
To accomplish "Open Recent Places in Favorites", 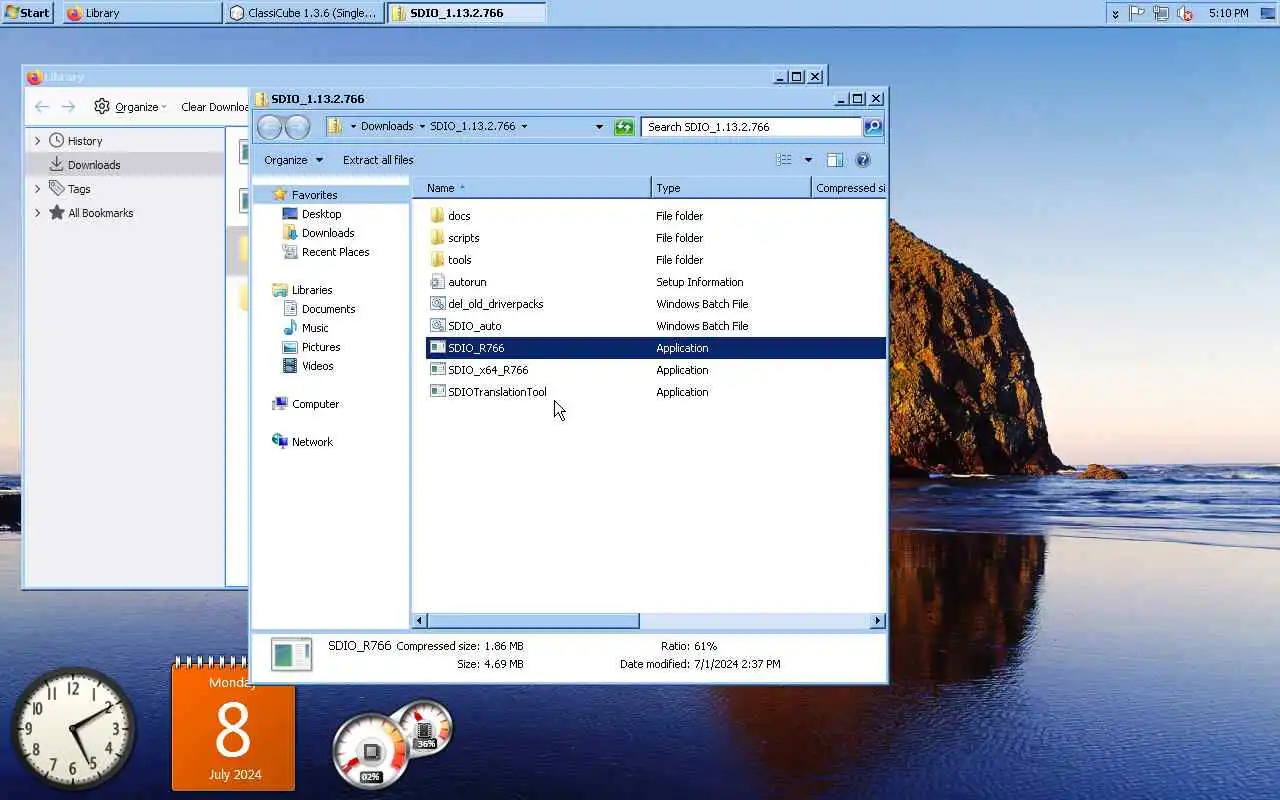I will [x=335, y=252].
